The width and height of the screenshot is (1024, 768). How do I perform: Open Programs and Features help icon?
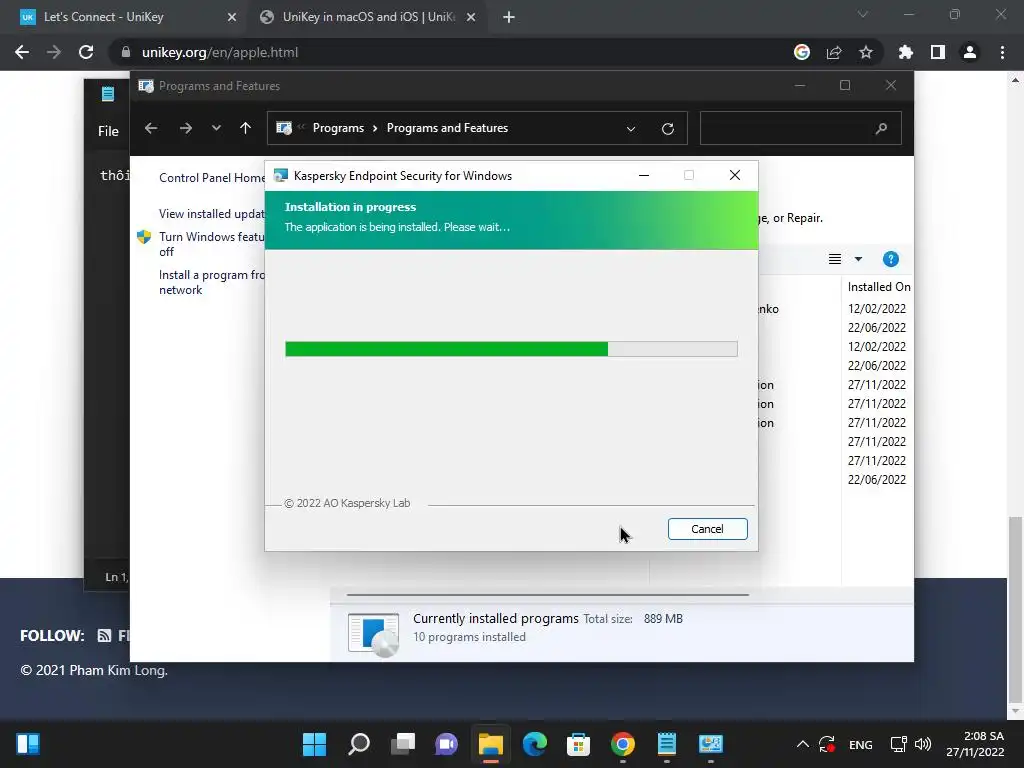click(891, 259)
